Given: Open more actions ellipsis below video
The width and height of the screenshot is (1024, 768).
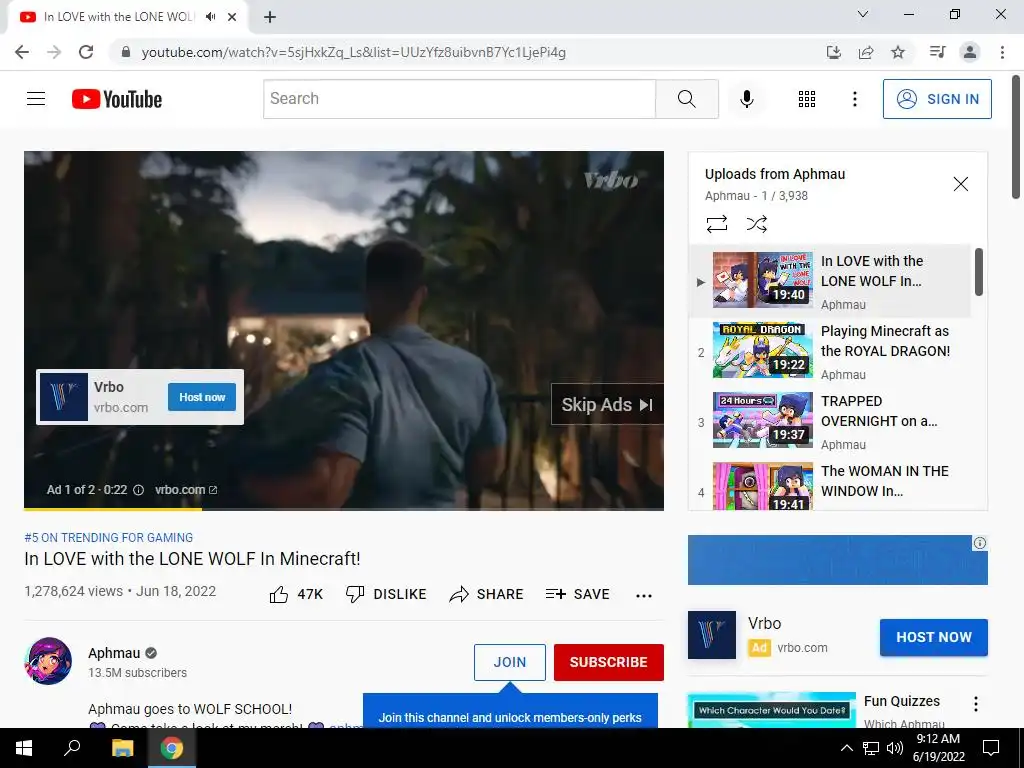Looking at the screenshot, I should coord(644,595).
